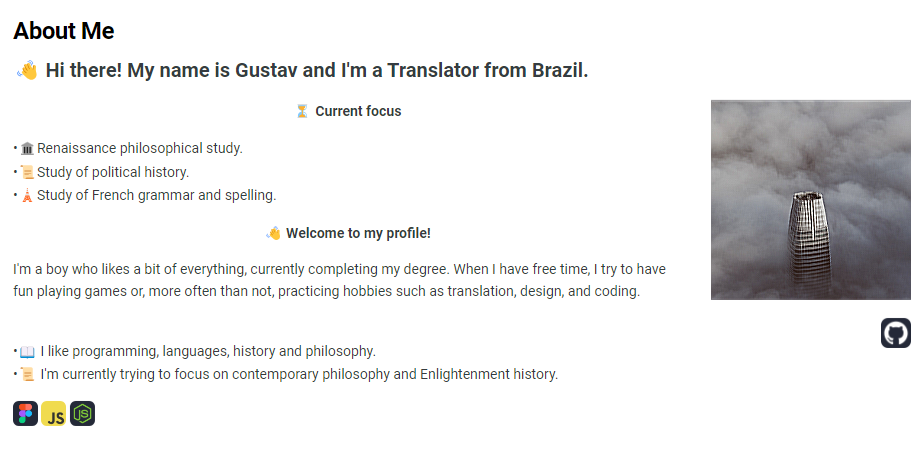Click the waving hand beside Welcome heading
This screenshot has width=917, height=453.
[273, 234]
